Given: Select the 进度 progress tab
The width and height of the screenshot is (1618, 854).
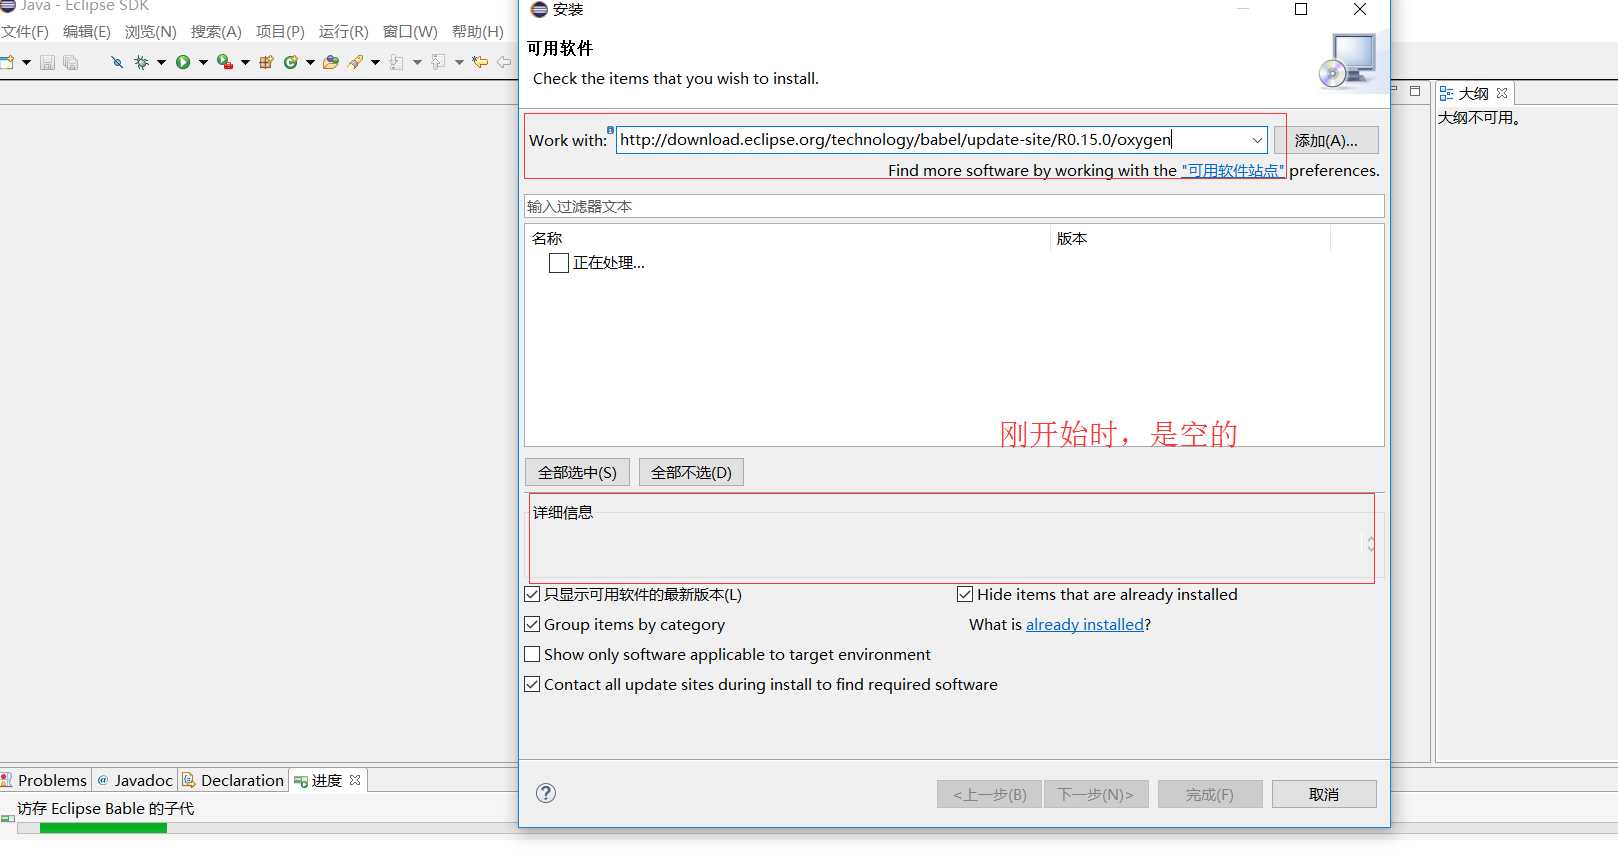Looking at the screenshot, I should pos(326,780).
